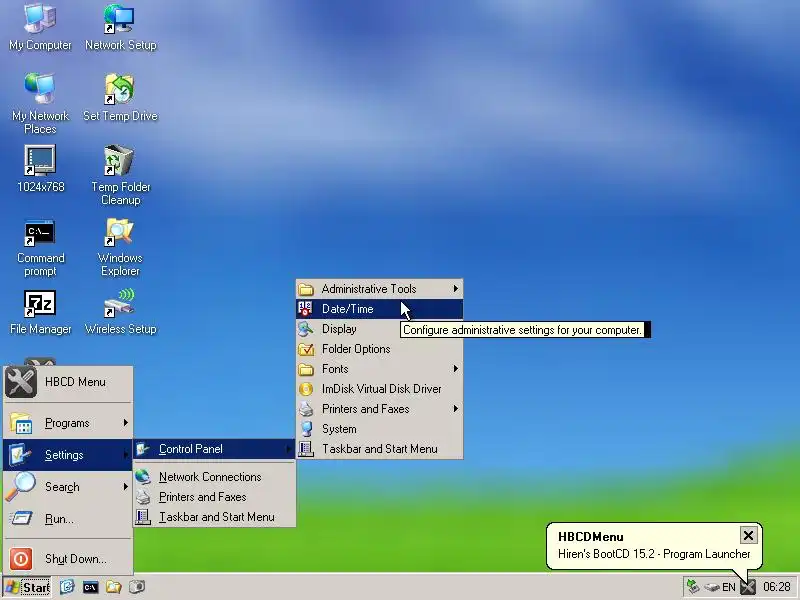Image resolution: width=800 pixels, height=600 pixels.
Task: Click the HBCD Menu wrench icon
Action: click(x=21, y=382)
